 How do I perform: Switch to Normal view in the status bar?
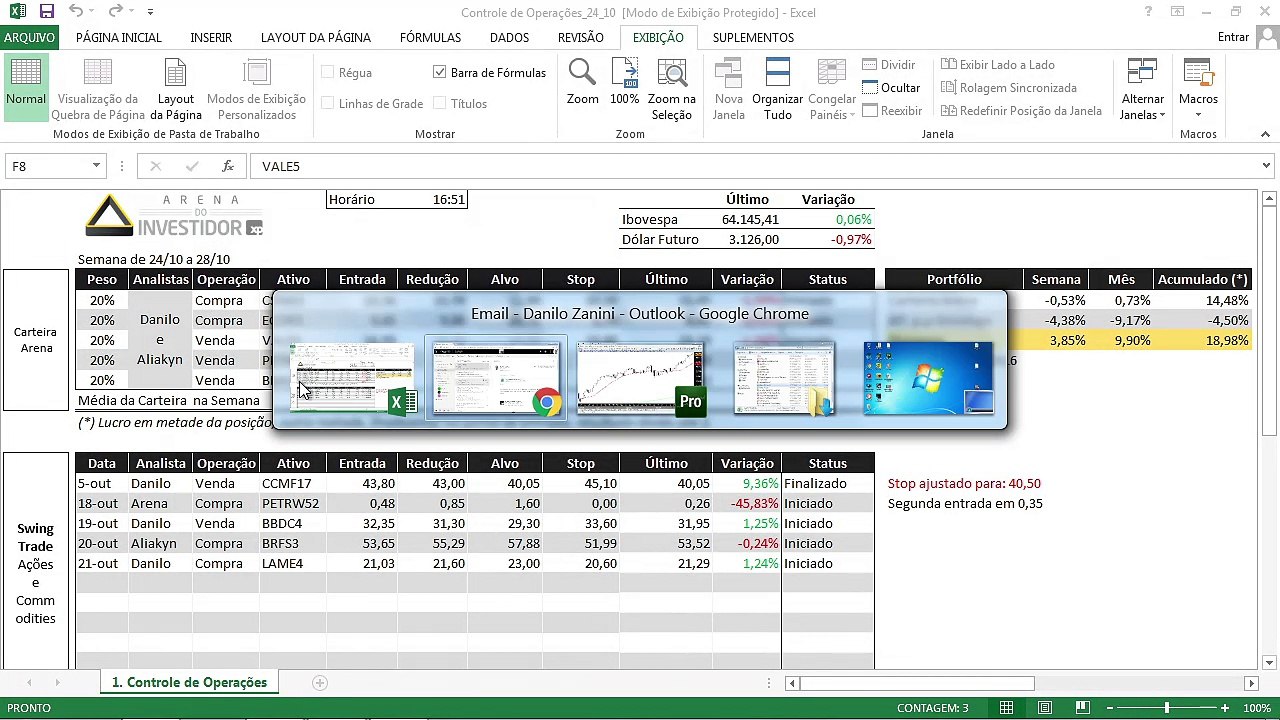point(1006,708)
